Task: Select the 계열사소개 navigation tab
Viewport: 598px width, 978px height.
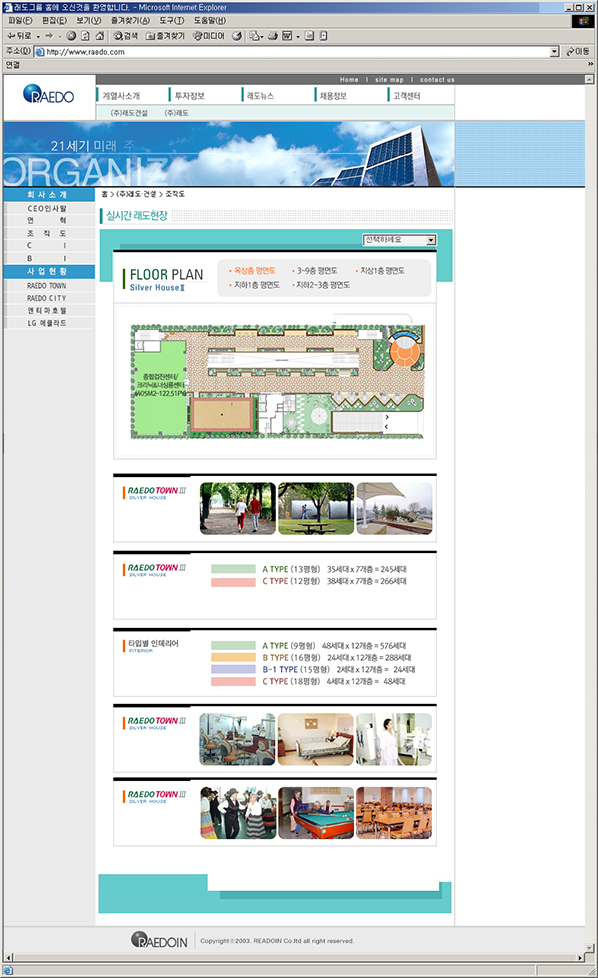Action: [122, 95]
